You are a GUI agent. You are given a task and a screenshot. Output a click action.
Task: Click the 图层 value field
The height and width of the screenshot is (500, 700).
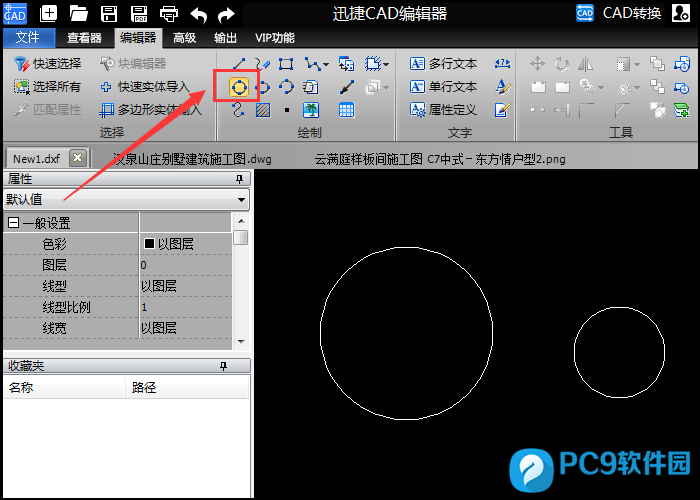186,265
